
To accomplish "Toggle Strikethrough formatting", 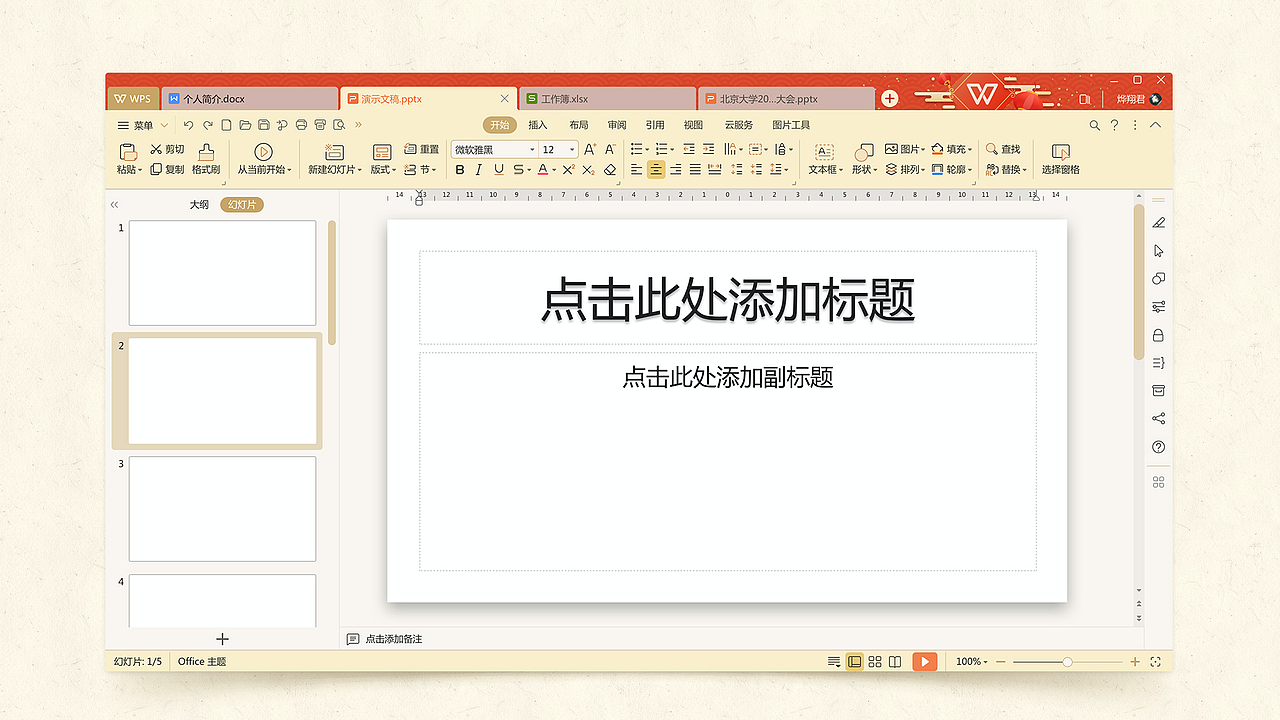I will (x=519, y=170).
